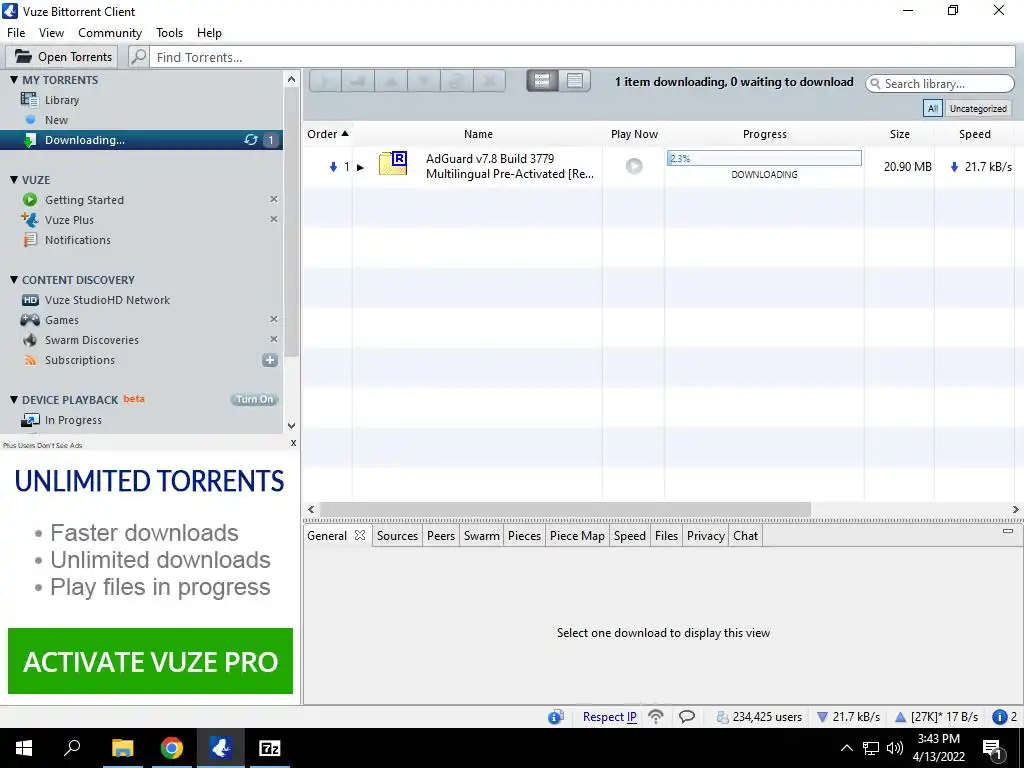
Task: Open In Progress under Device Playback
Action: [73, 420]
